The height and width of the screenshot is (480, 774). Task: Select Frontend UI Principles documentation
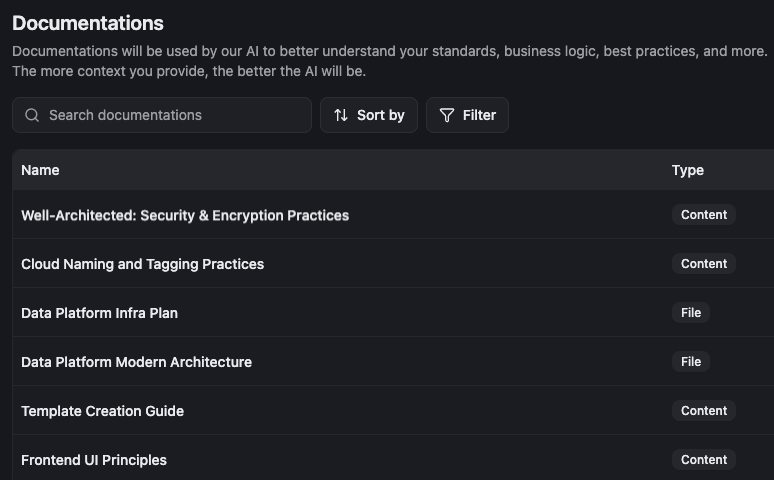[x=94, y=460]
